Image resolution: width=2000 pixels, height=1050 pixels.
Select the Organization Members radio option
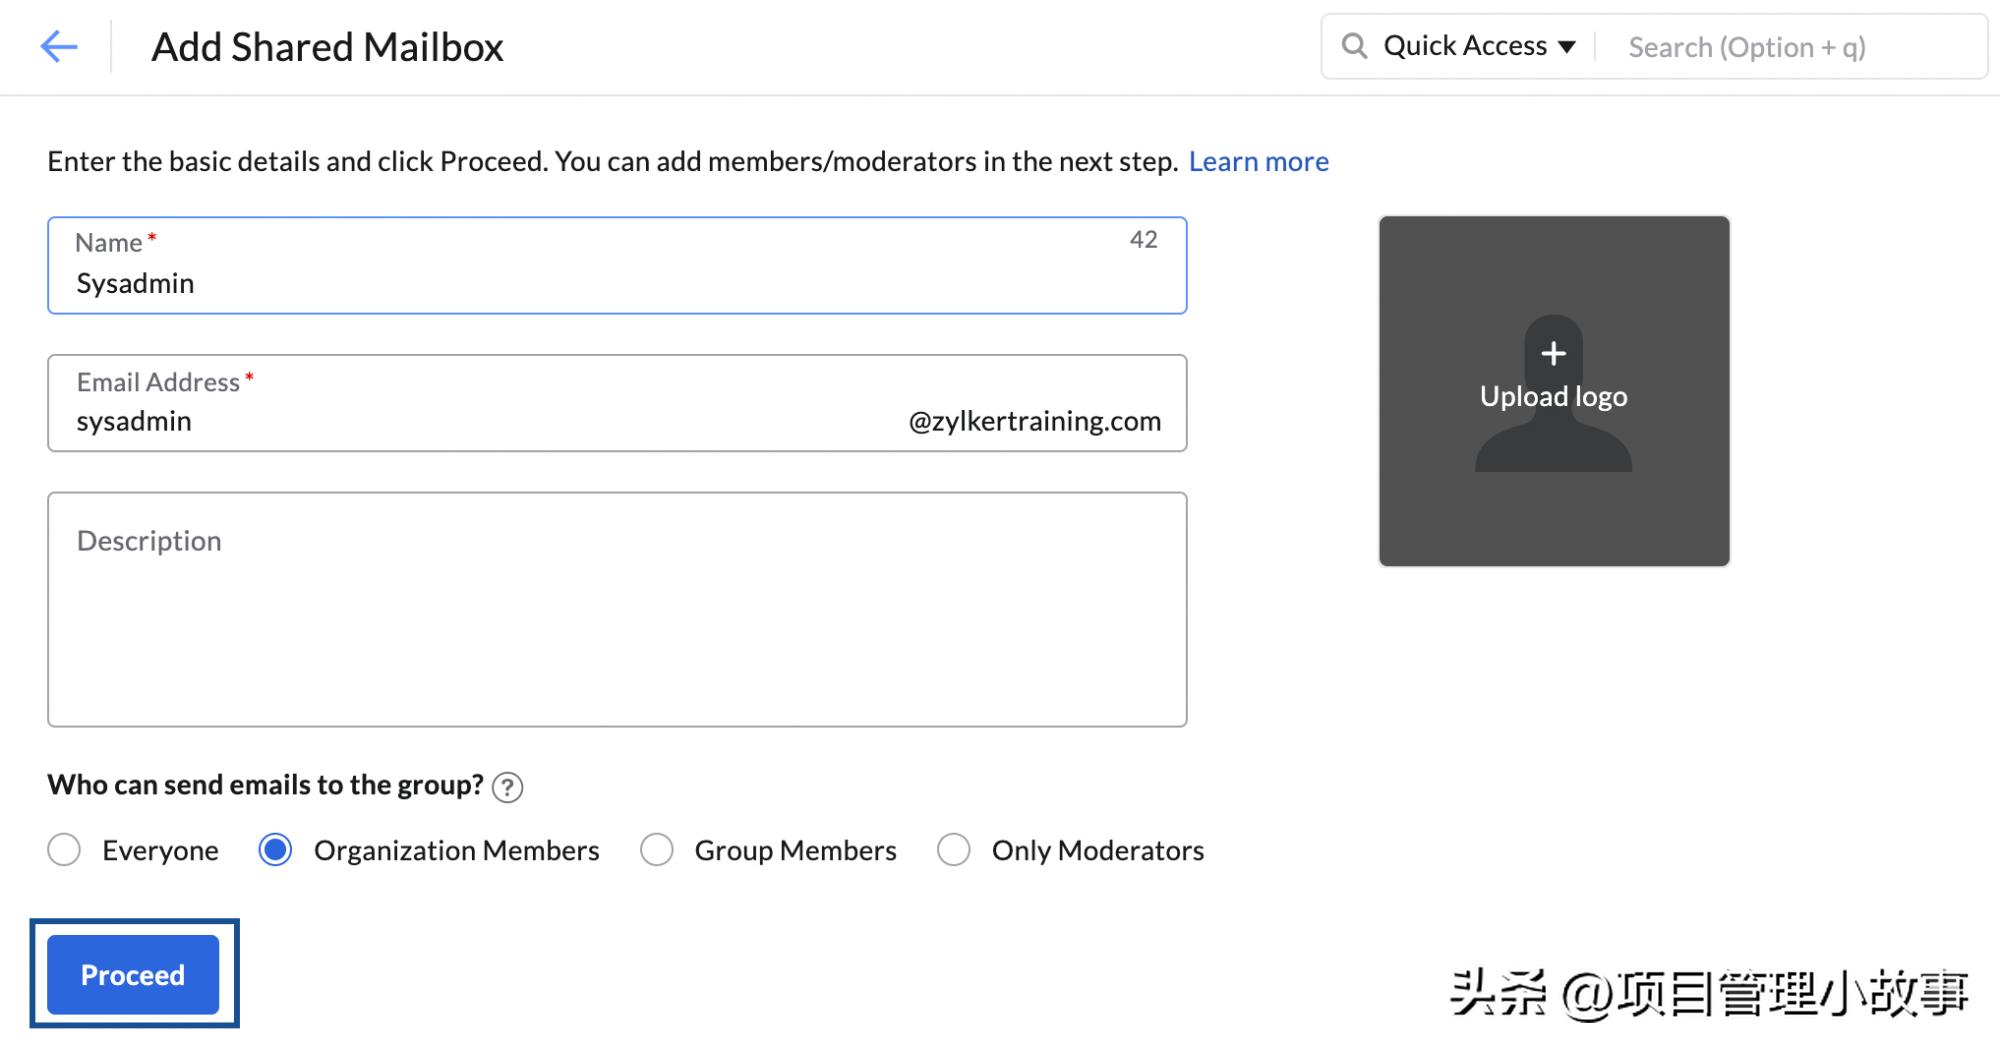point(276,850)
